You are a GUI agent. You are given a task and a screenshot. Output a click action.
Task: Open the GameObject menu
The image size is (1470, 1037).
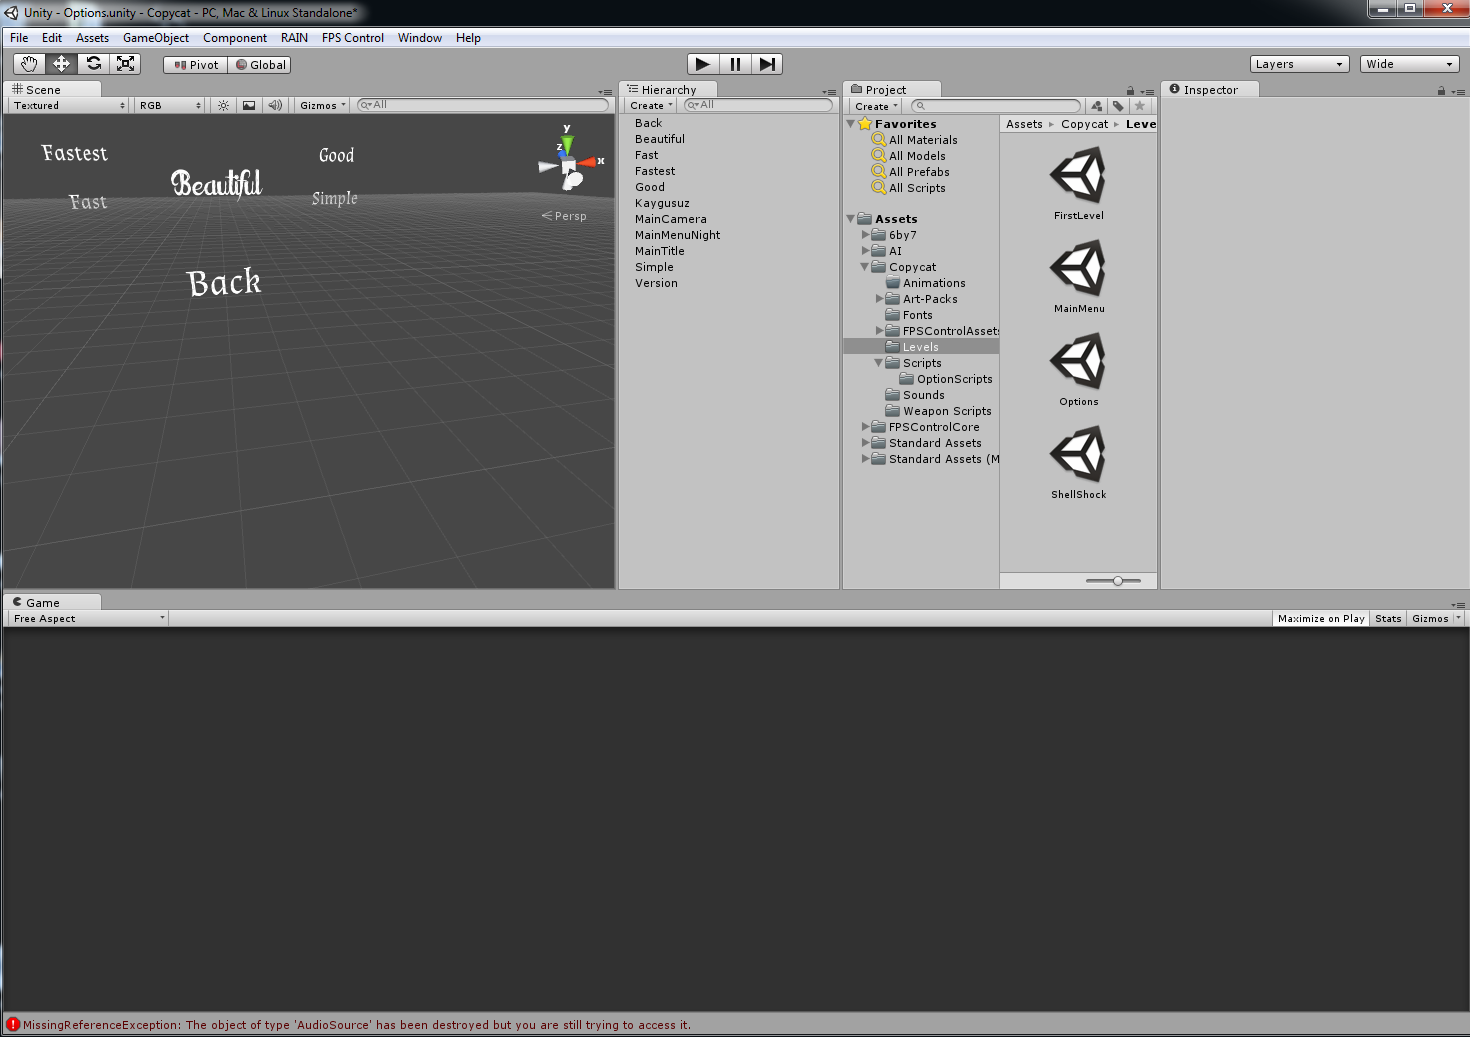[156, 38]
